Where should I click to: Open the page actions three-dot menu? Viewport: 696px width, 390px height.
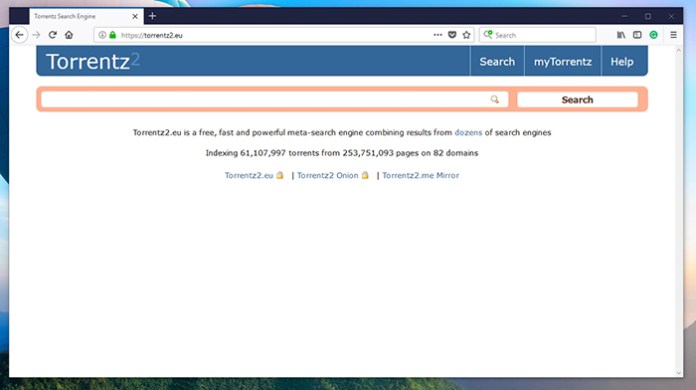(x=438, y=35)
